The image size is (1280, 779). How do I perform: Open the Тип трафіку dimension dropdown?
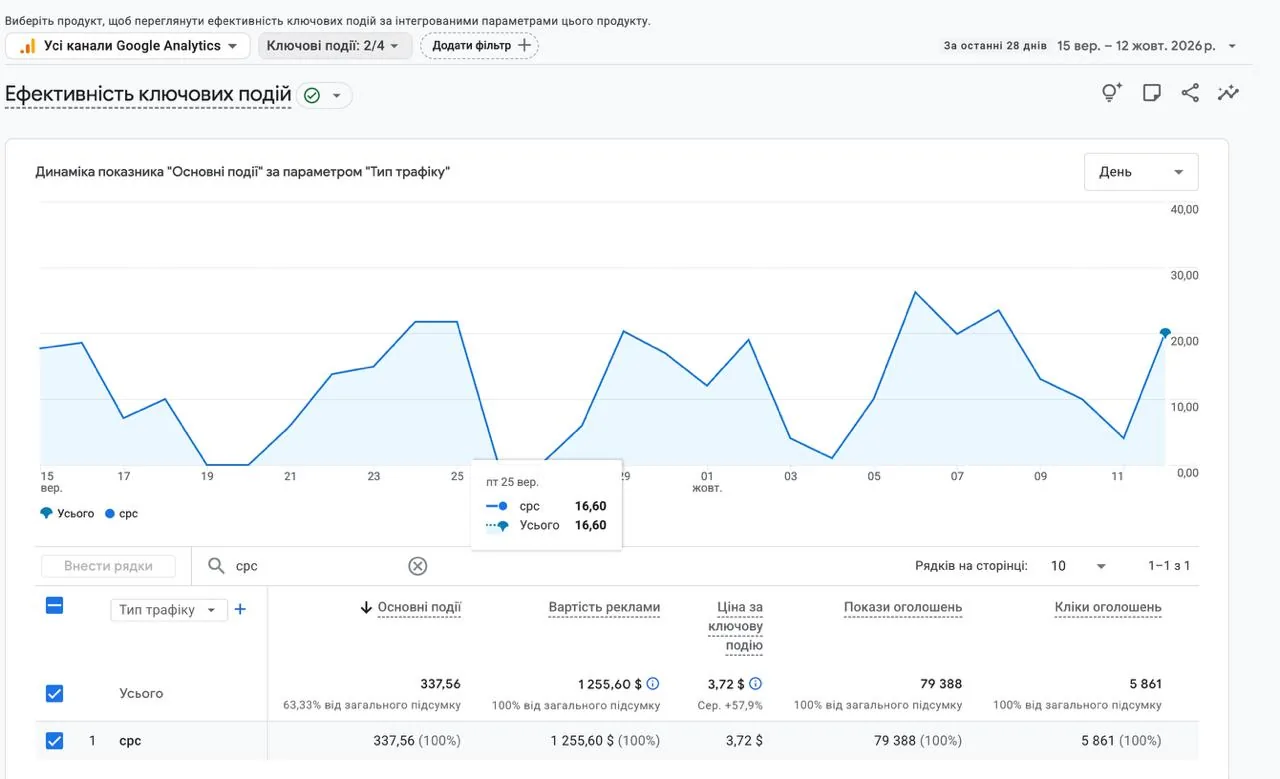click(x=168, y=610)
